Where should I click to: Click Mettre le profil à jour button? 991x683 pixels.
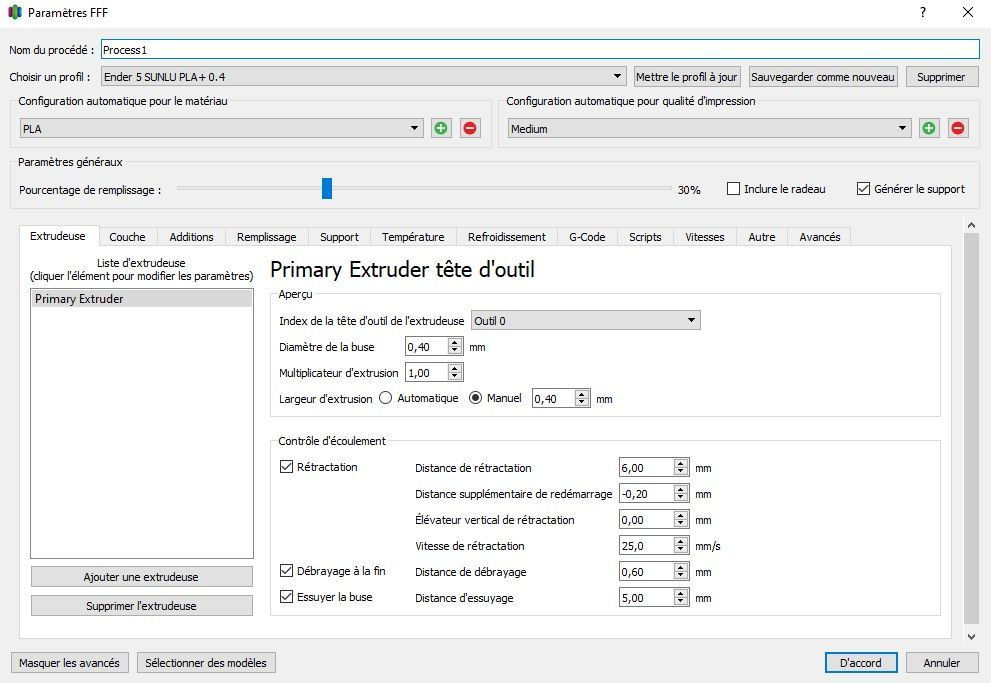click(686, 76)
